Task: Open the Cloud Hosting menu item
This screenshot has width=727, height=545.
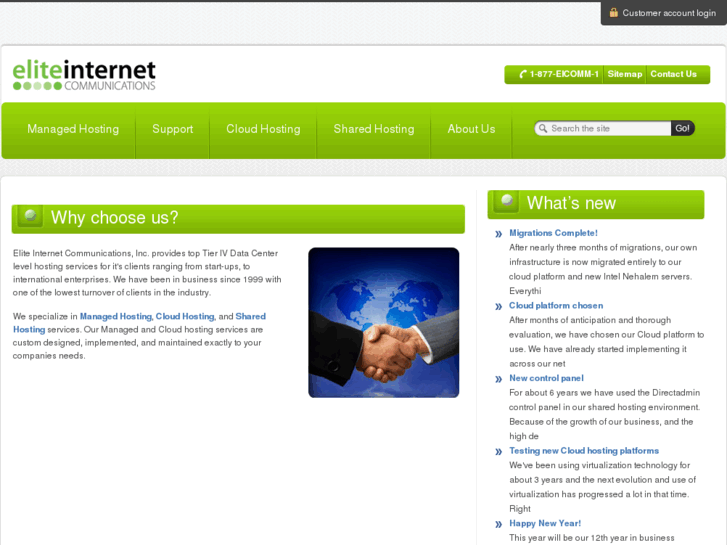Action: (263, 129)
